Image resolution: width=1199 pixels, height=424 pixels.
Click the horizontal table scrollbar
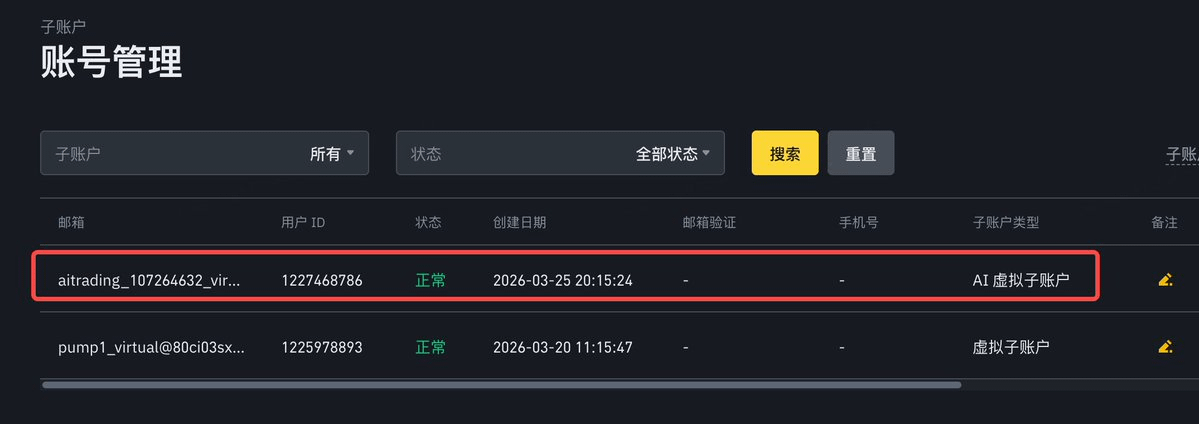pos(500,384)
